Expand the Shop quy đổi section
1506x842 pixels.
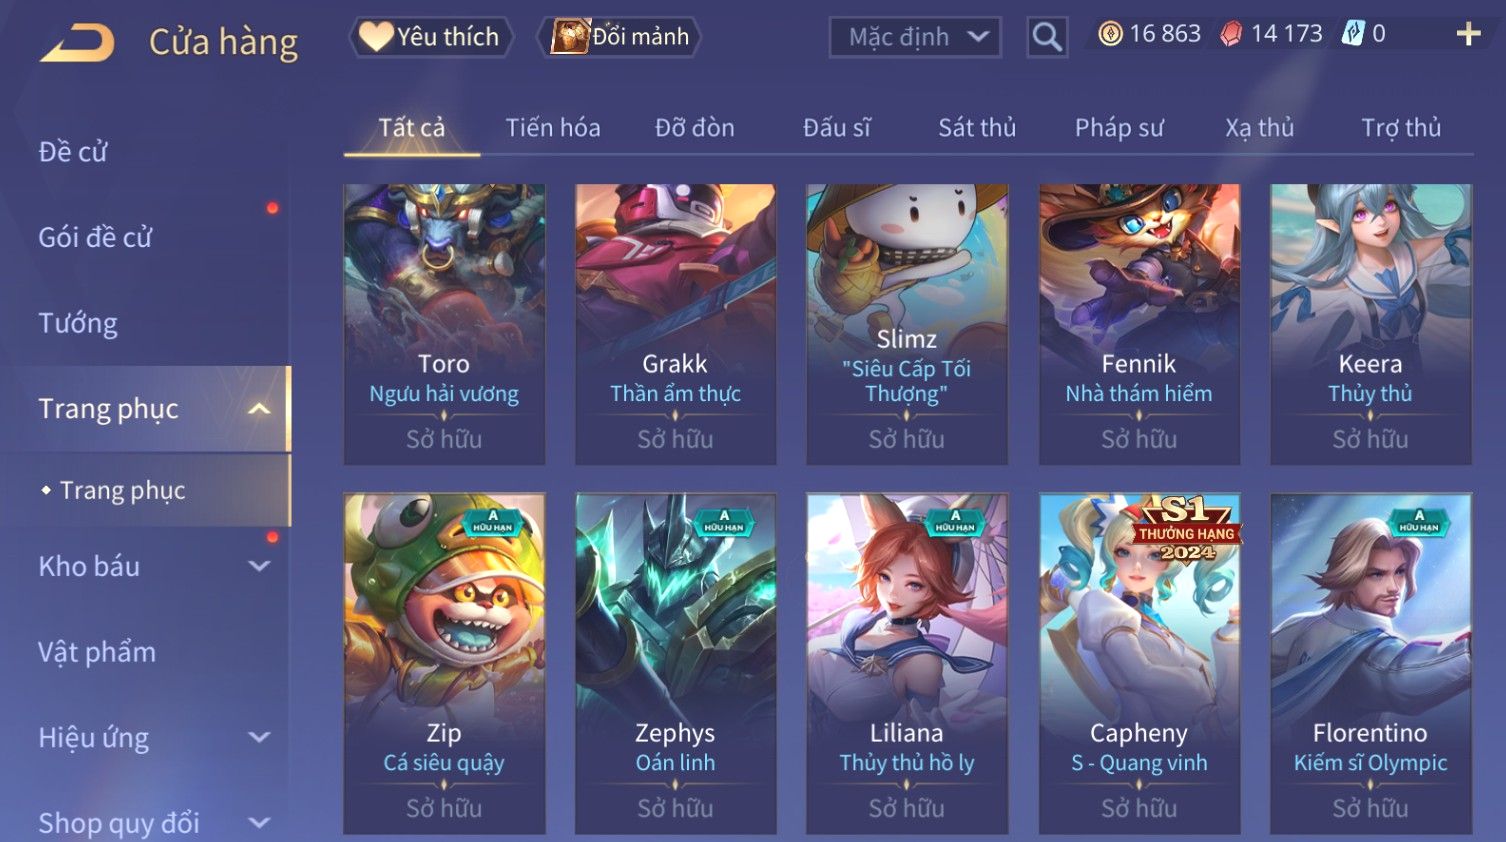click(146, 823)
